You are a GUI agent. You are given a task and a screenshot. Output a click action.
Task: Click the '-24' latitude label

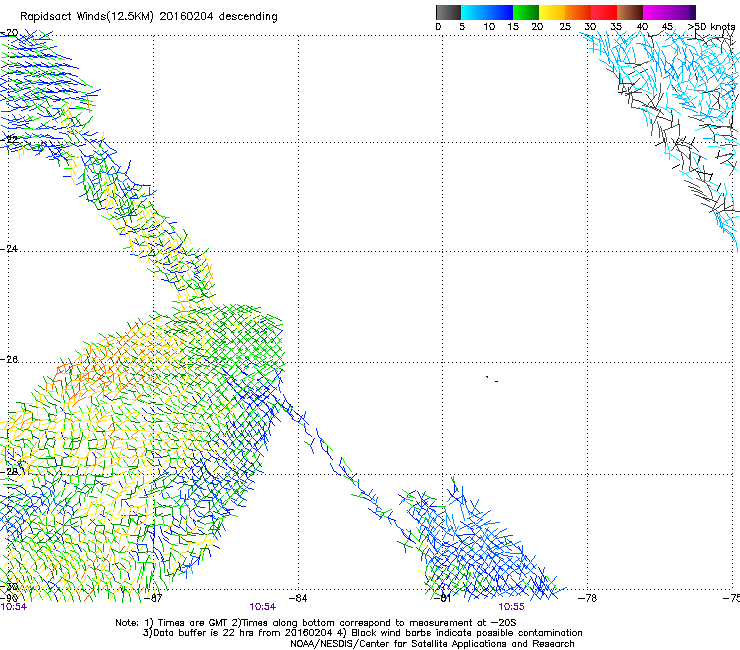pyautogui.click(x=9, y=248)
